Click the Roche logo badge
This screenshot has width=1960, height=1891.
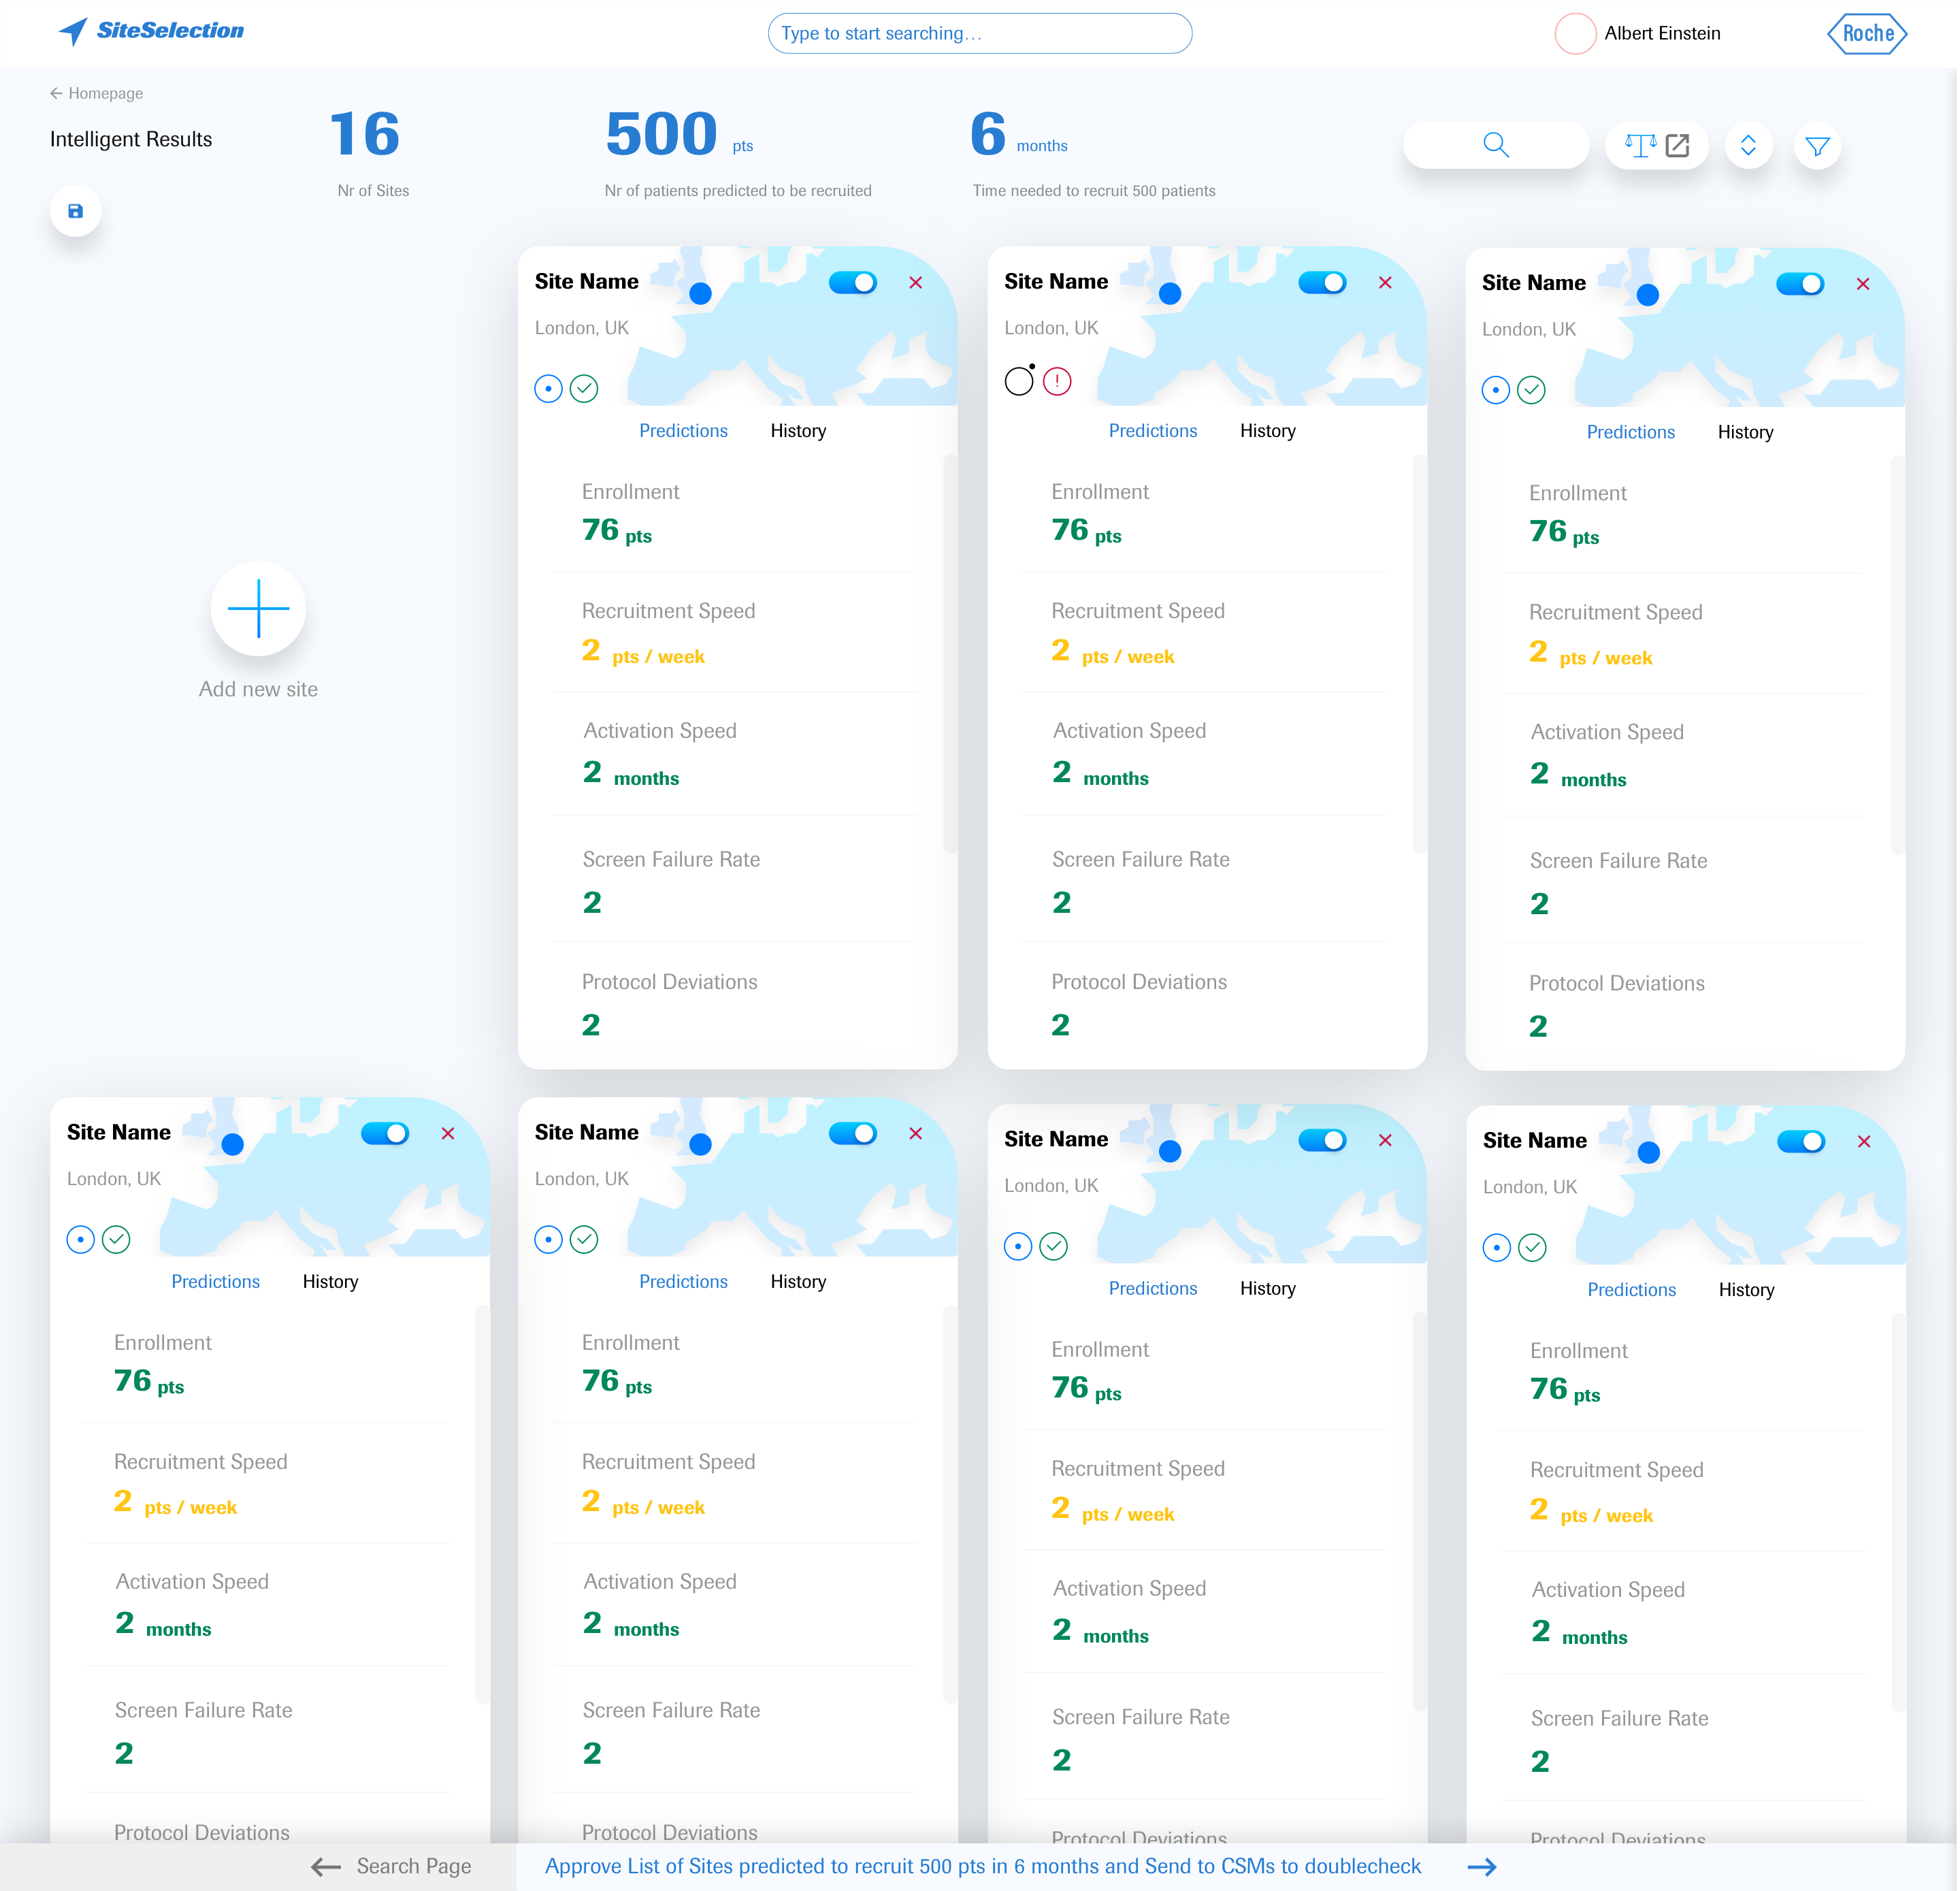pyautogui.click(x=1867, y=34)
